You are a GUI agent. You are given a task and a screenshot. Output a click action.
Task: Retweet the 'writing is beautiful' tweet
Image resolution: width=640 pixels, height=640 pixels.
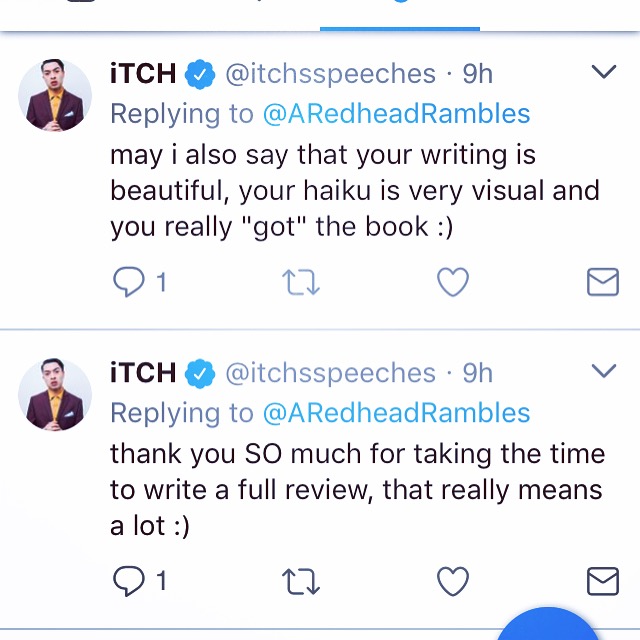(301, 282)
